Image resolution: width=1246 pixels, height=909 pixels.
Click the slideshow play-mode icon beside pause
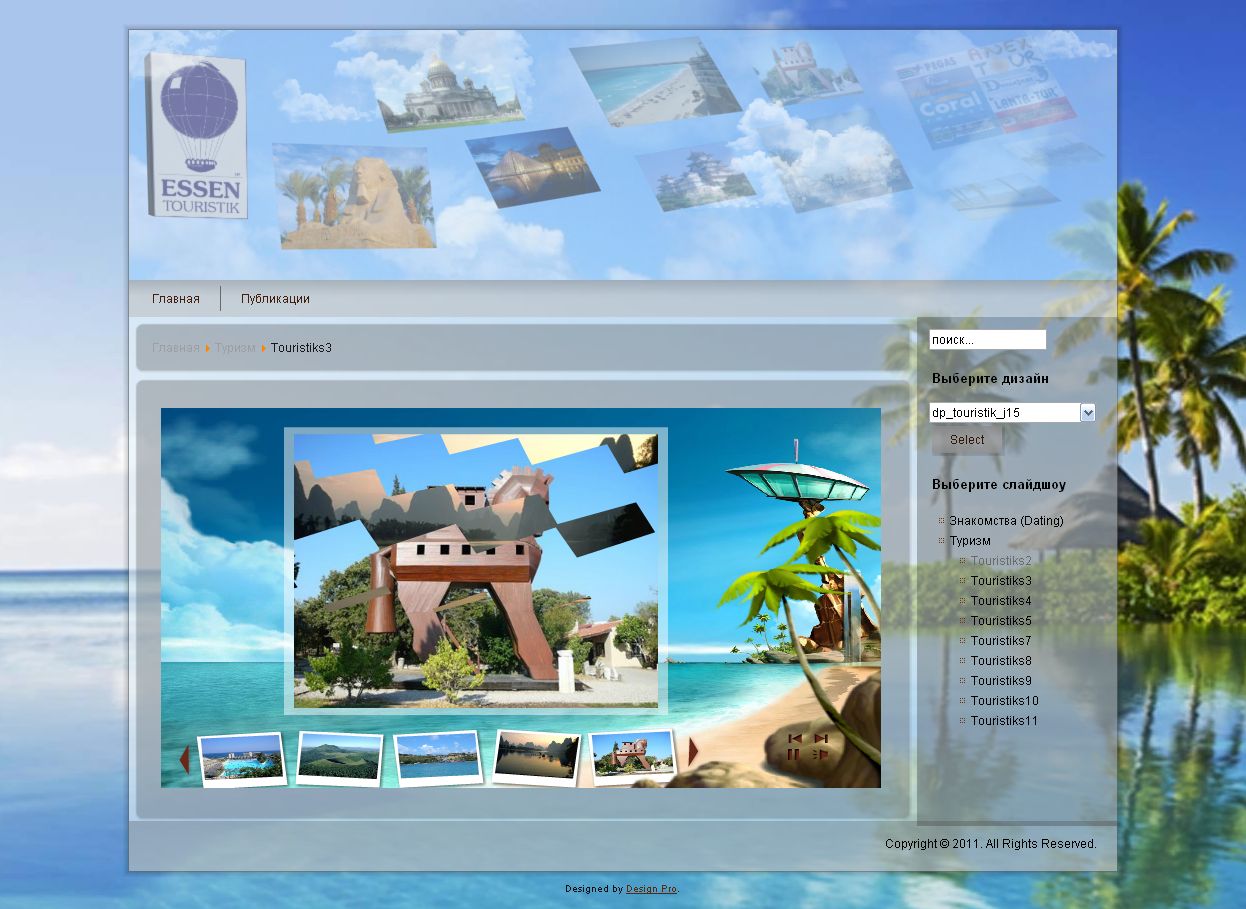[821, 755]
